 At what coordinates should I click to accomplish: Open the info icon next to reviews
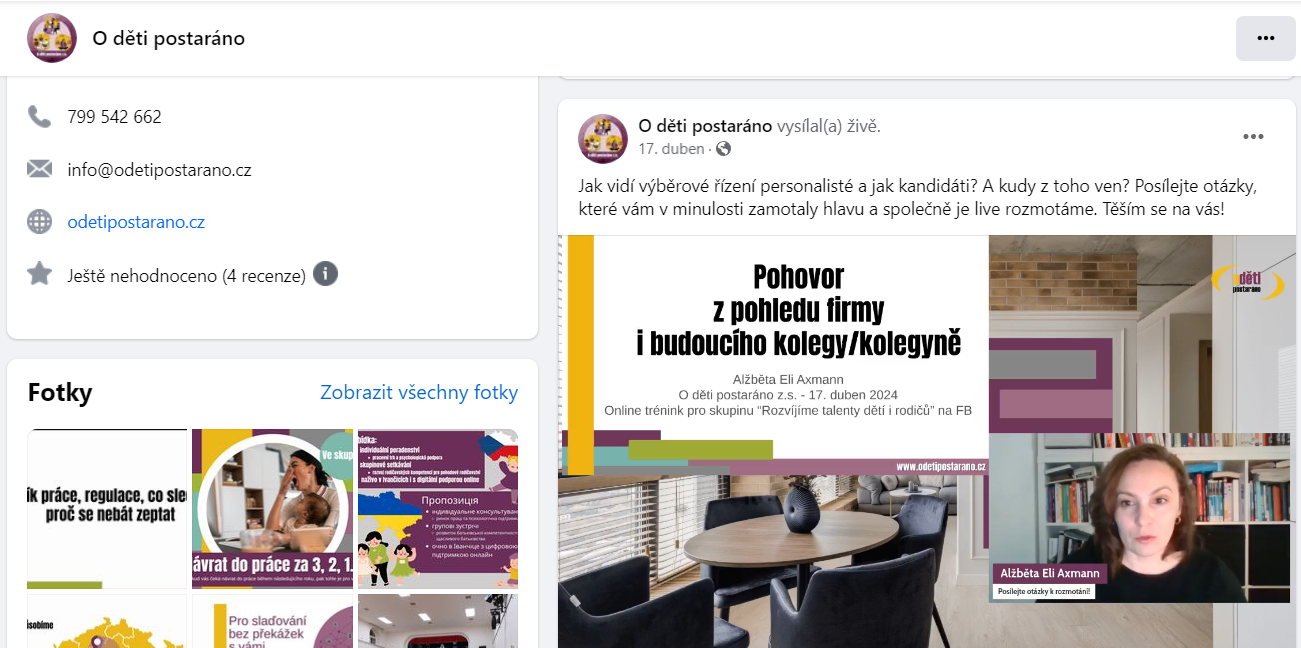pos(325,274)
